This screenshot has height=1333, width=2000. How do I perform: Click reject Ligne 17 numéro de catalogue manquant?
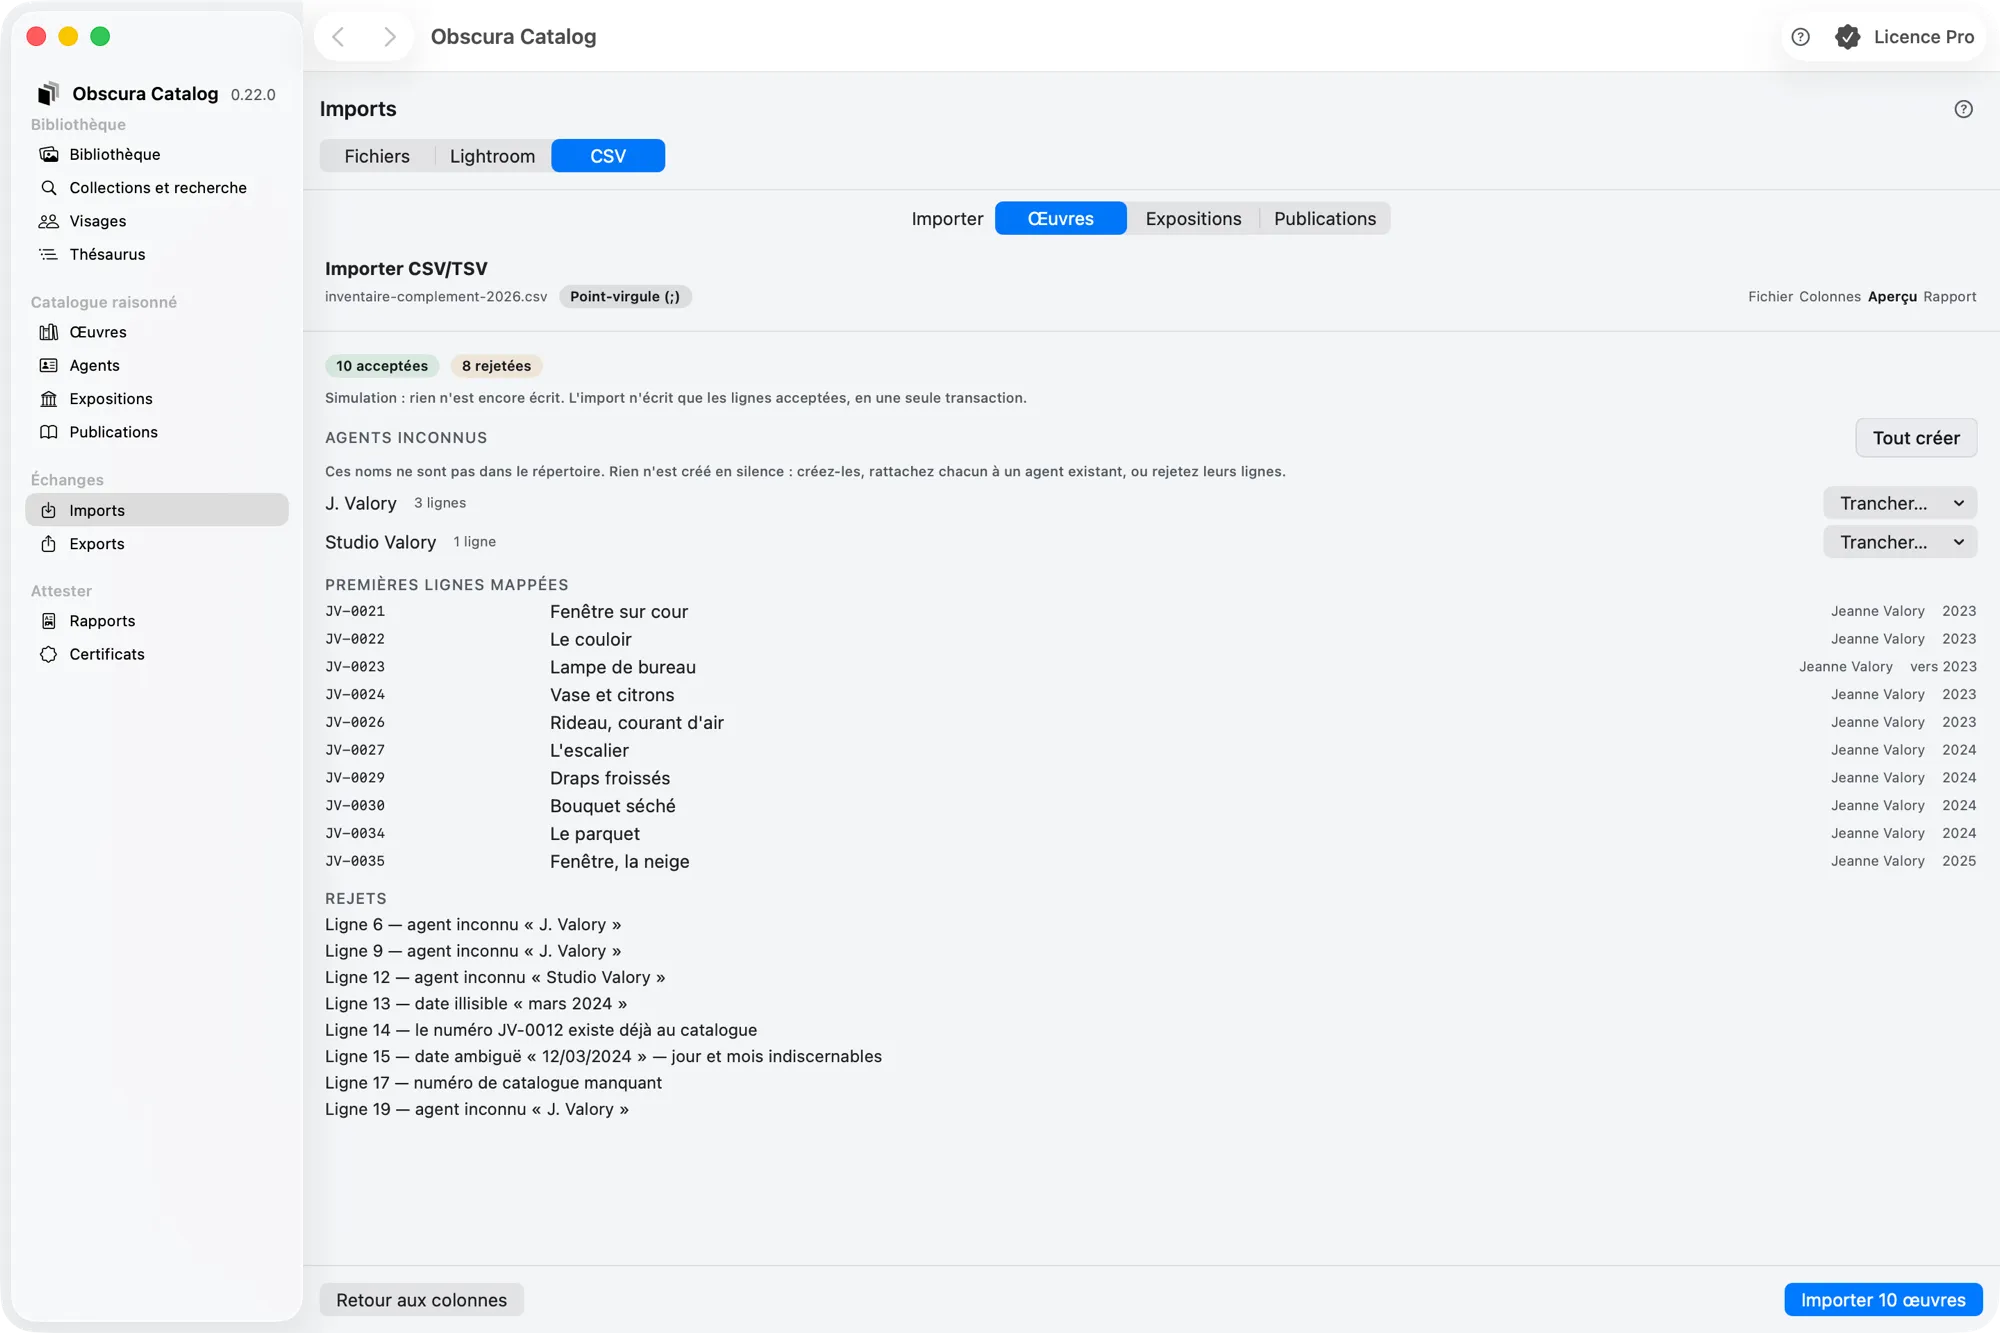click(493, 1083)
